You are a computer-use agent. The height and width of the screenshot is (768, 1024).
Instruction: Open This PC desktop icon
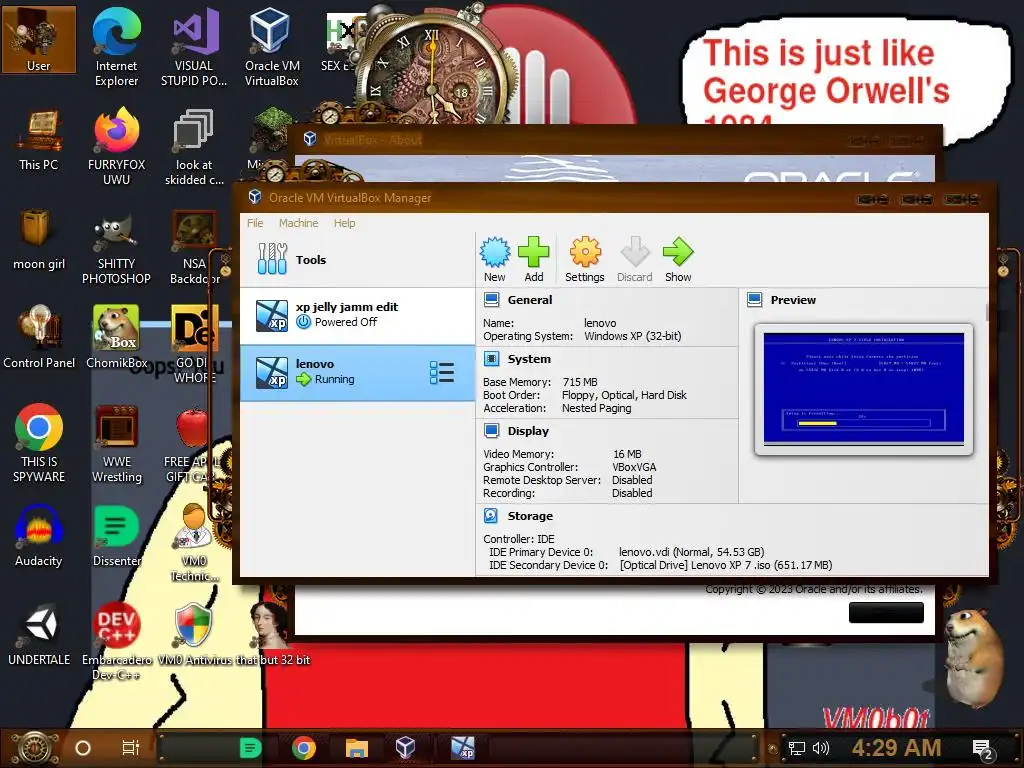click(39, 140)
